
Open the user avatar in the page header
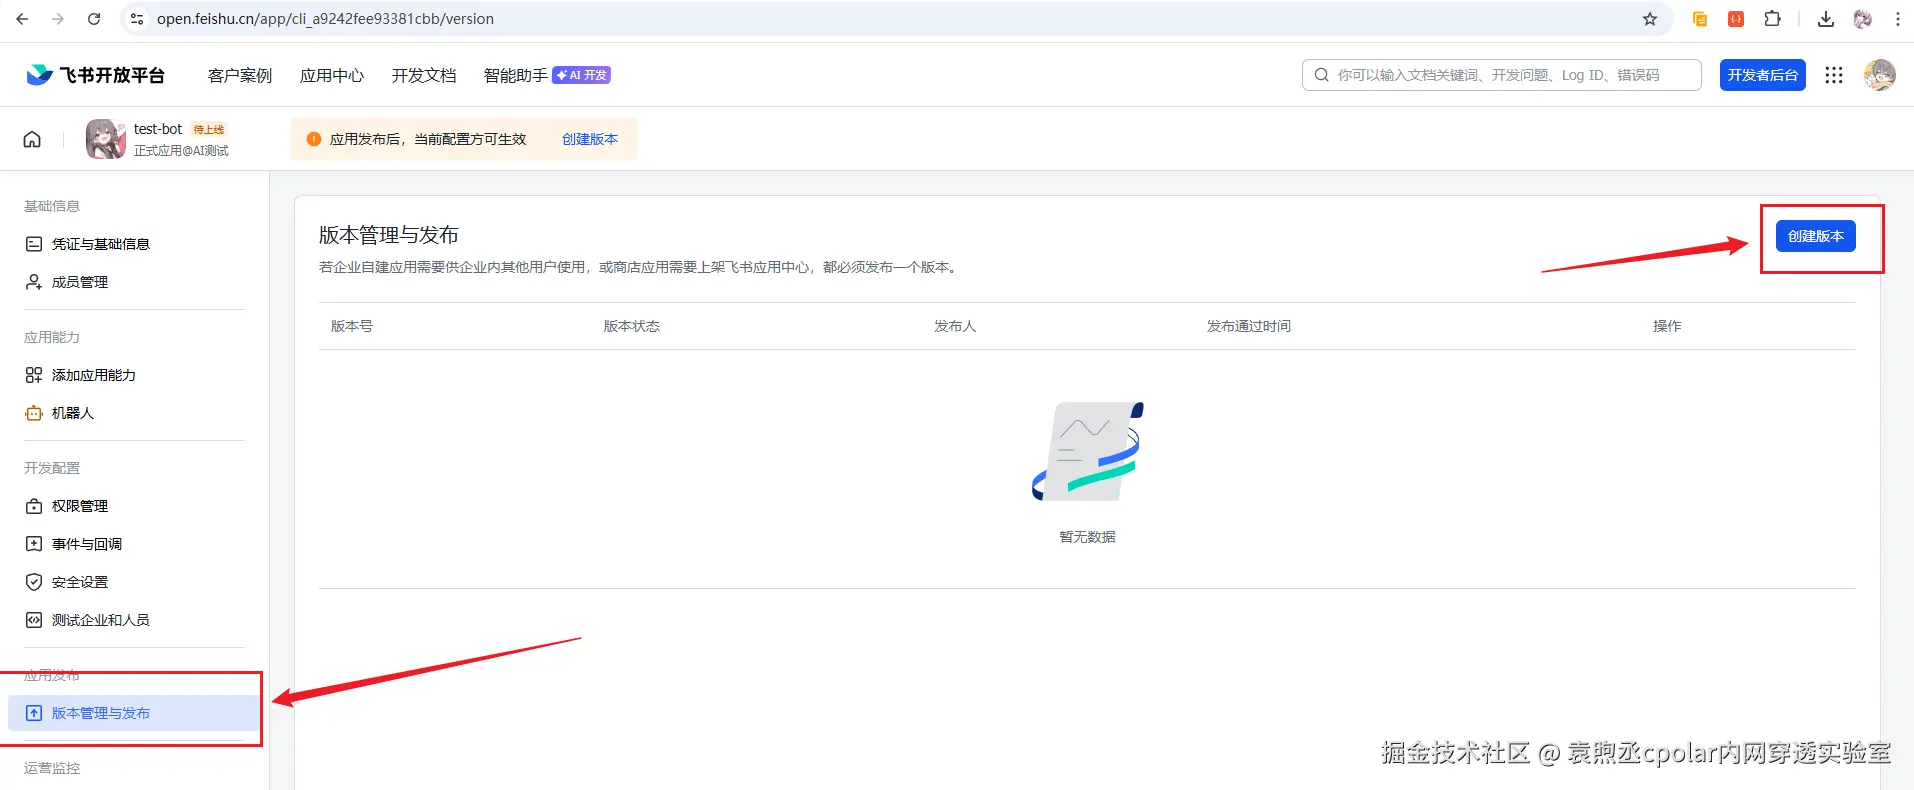point(1880,75)
